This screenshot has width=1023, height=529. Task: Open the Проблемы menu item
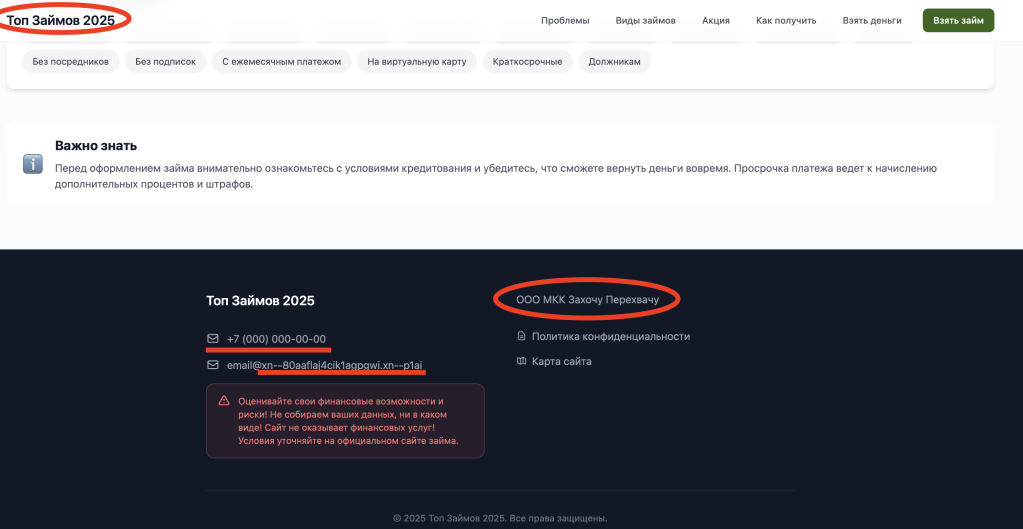pos(565,20)
